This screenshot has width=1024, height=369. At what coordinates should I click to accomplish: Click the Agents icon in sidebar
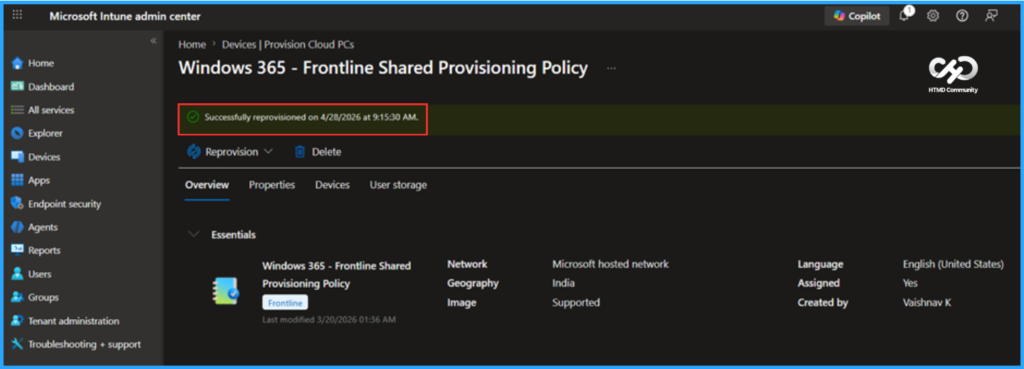18,227
